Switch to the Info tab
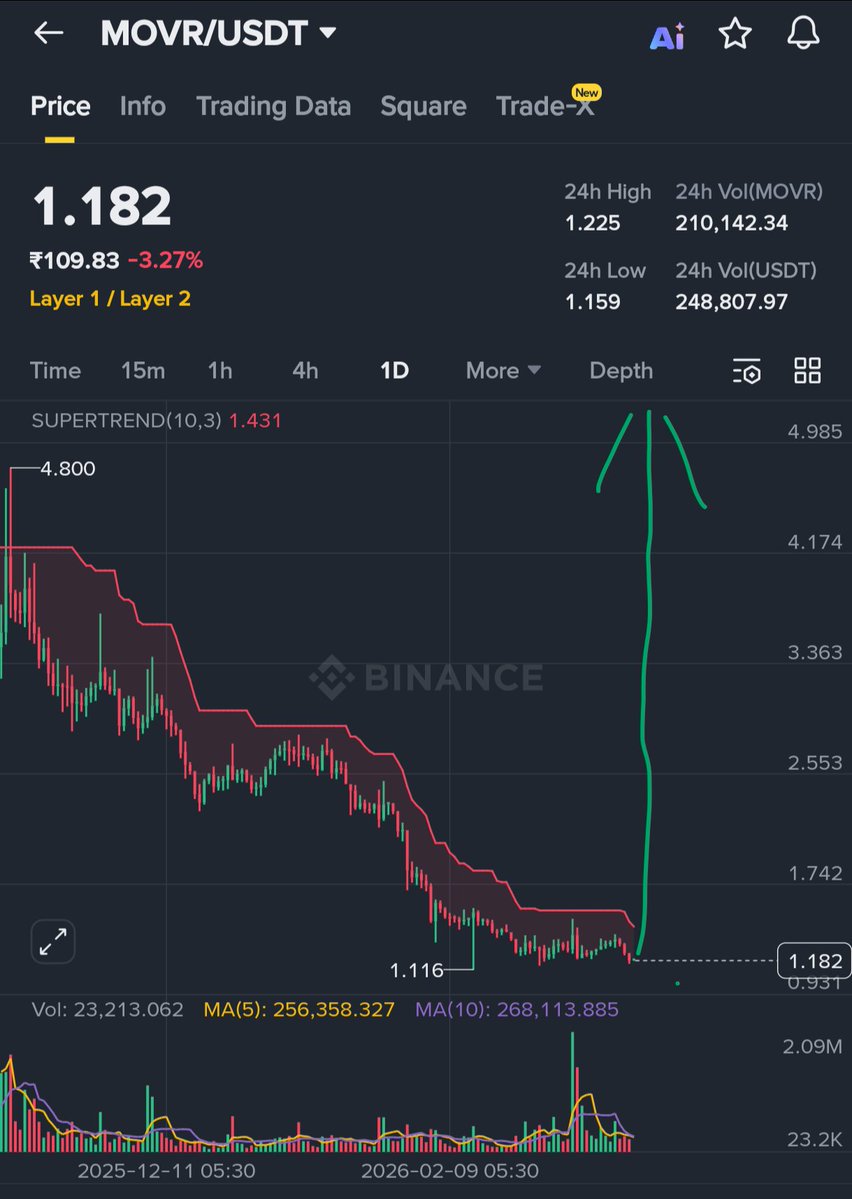Viewport: 852px width, 1199px height. (142, 106)
